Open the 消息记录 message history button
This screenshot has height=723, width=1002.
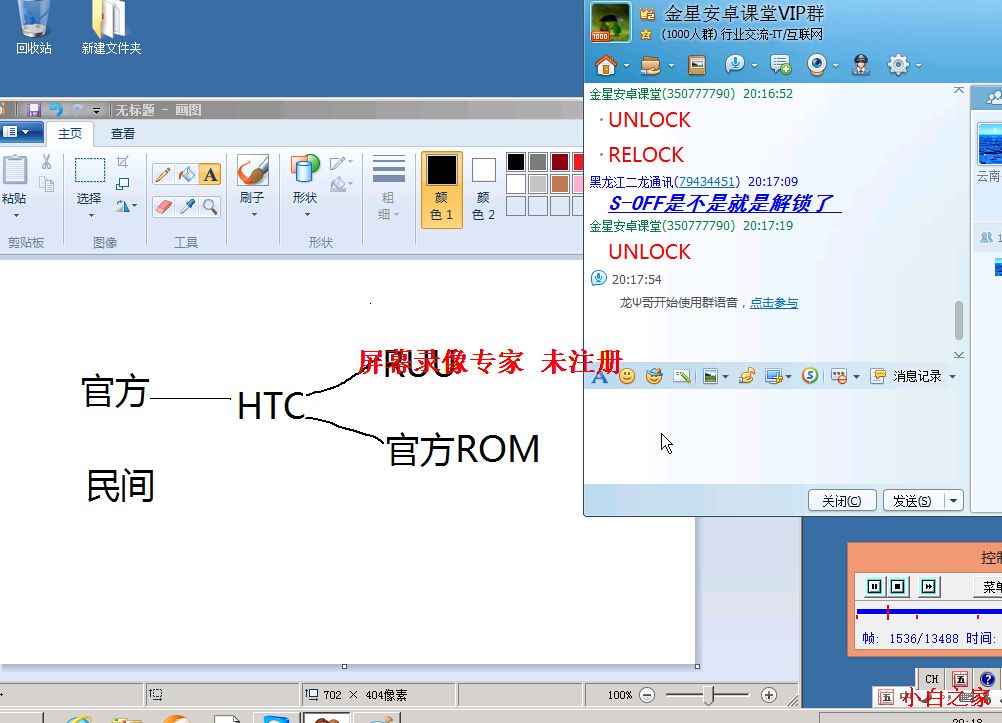pyautogui.click(x=906, y=377)
